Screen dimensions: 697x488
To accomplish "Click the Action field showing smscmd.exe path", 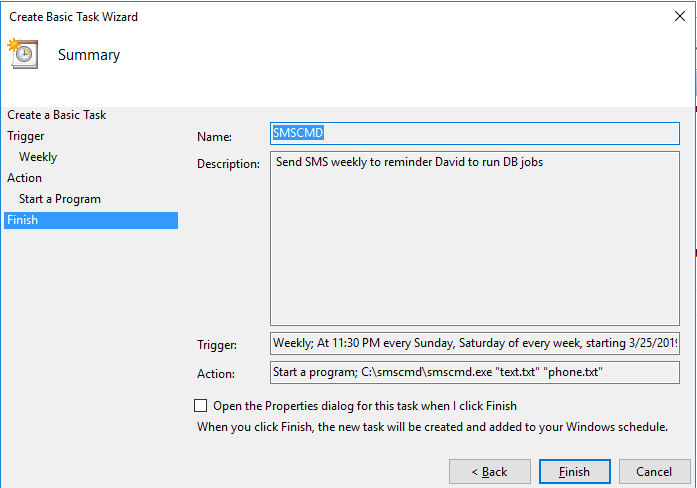I will coord(475,373).
